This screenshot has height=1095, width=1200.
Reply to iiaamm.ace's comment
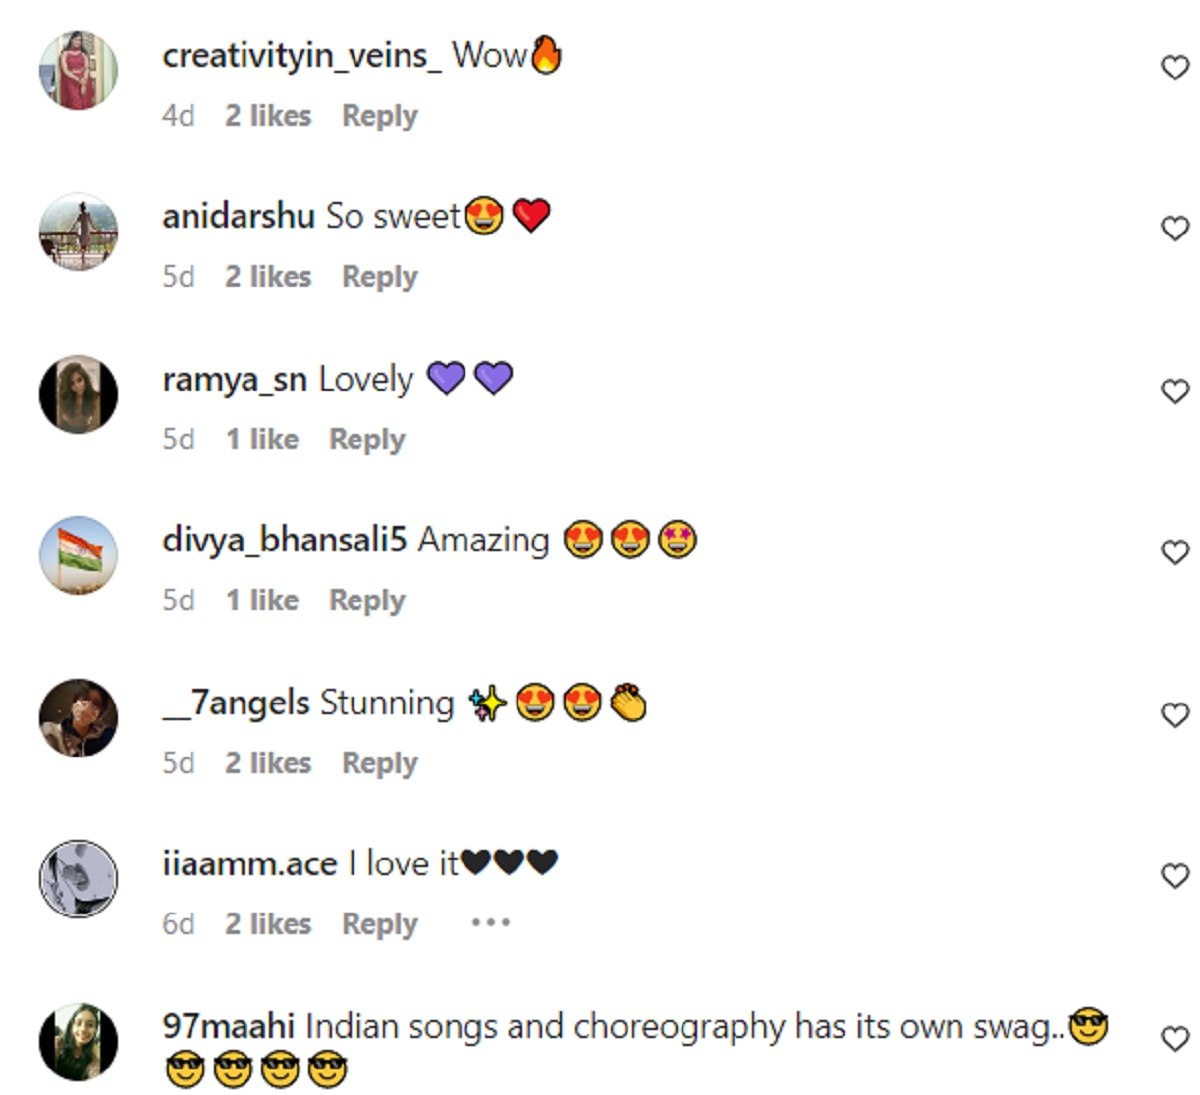[x=379, y=924]
